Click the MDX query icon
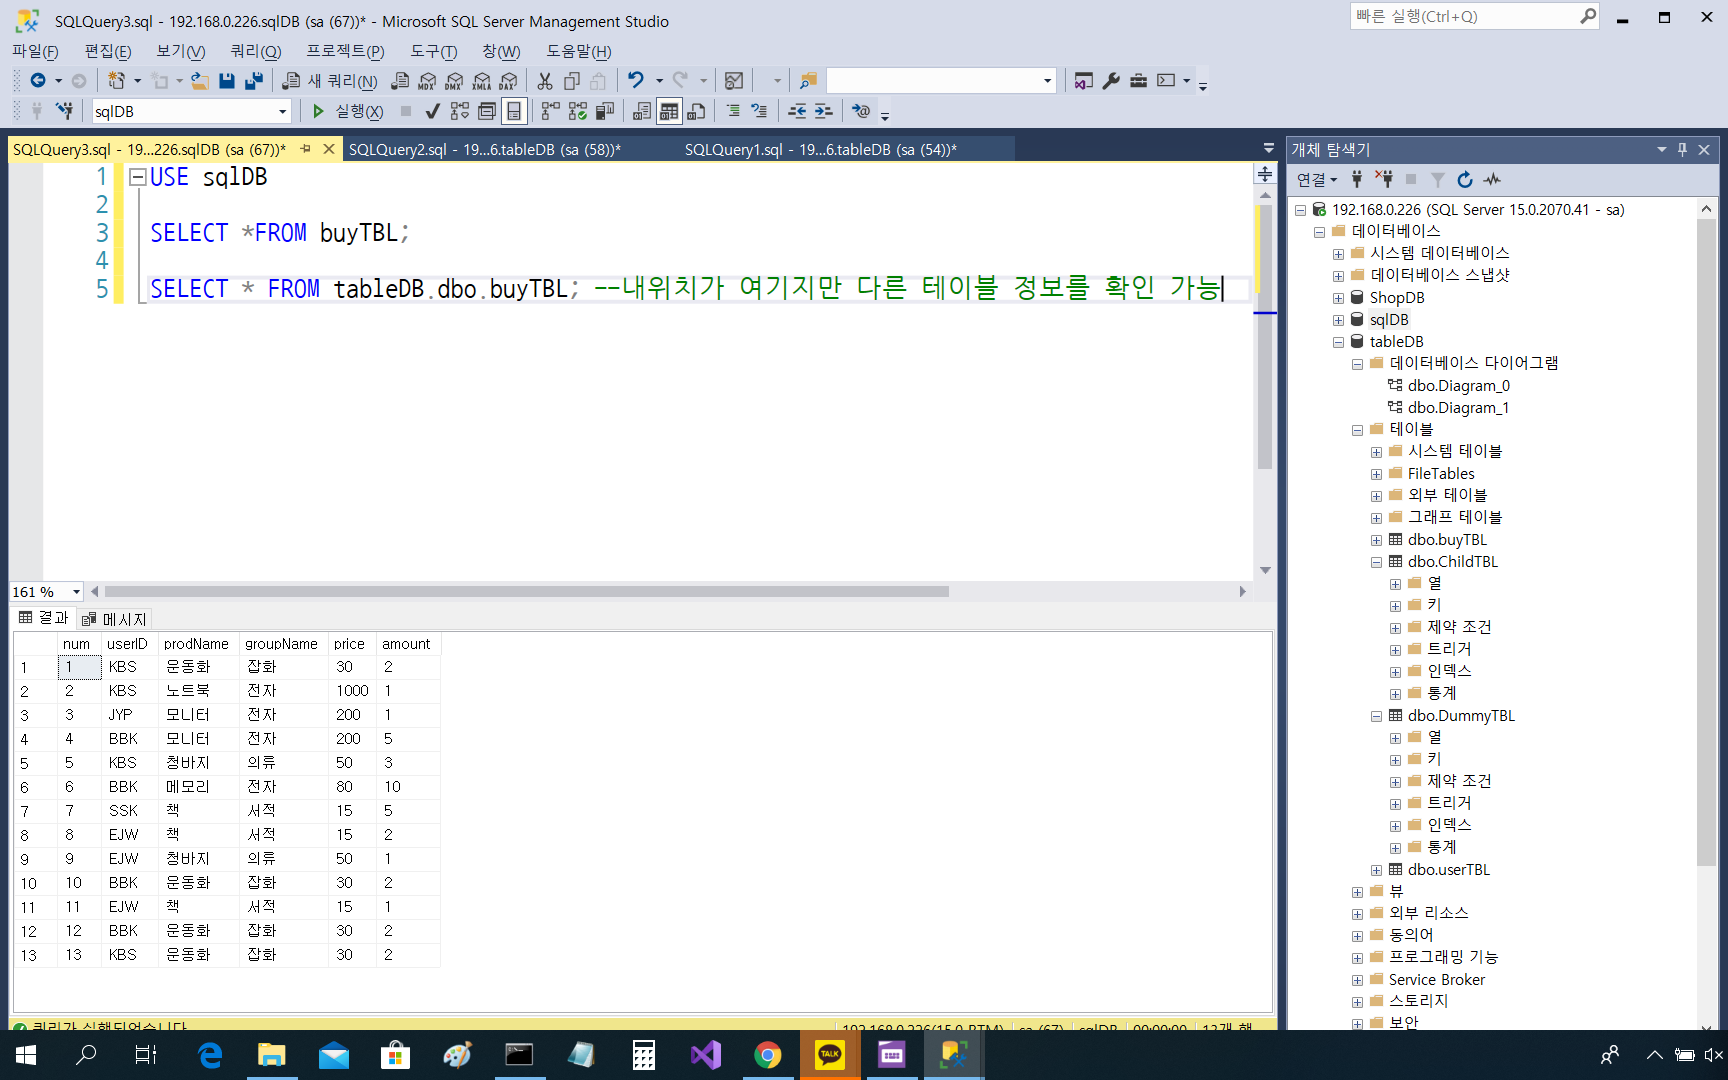1728x1080 pixels. coord(427,81)
